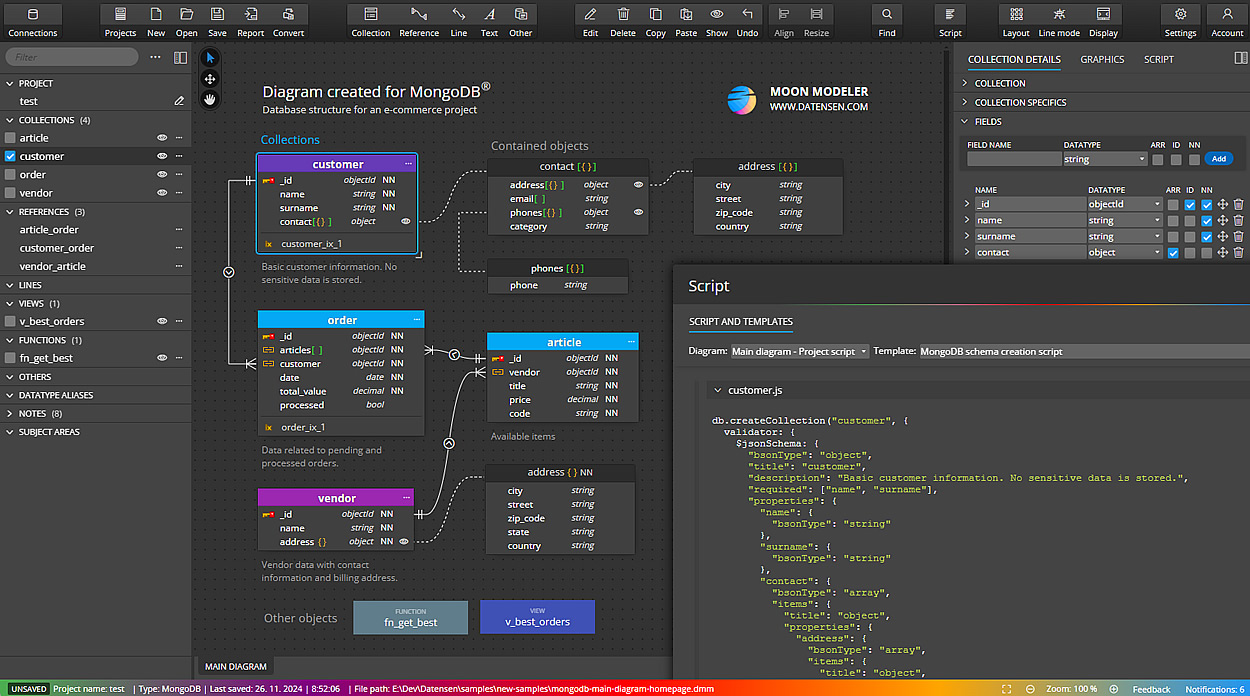Click the Add field button
Screen dimensions: 1250x696
pyautogui.click(x=1218, y=159)
